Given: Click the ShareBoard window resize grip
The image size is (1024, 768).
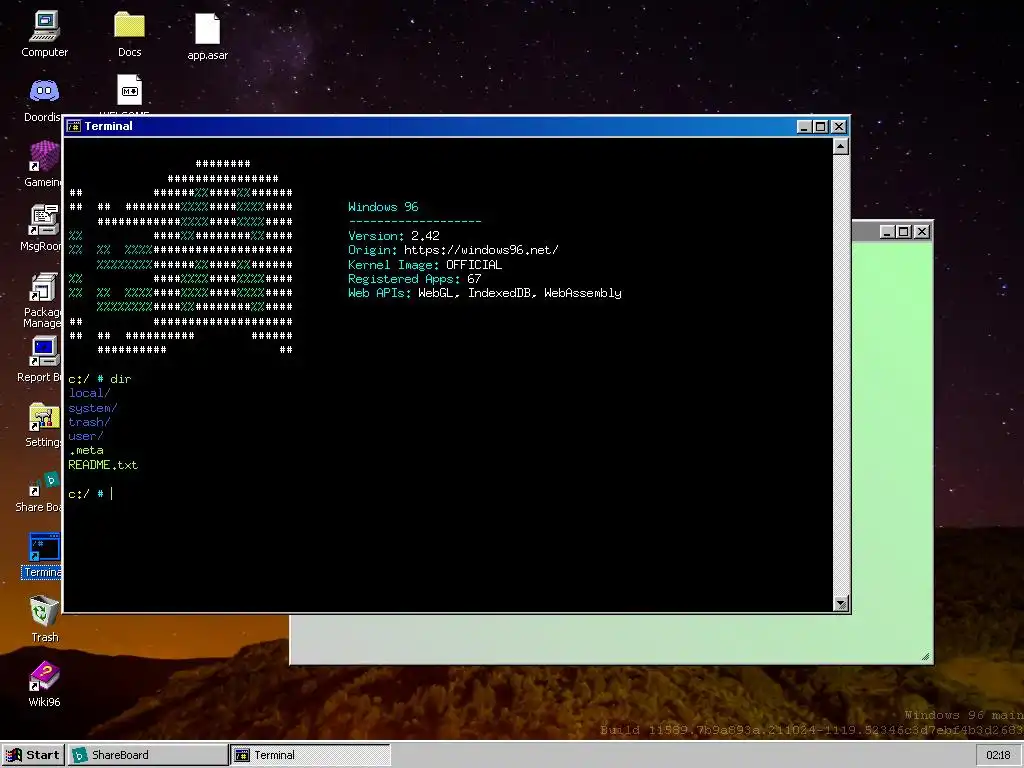Looking at the screenshot, I should click(x=925, y=656).
